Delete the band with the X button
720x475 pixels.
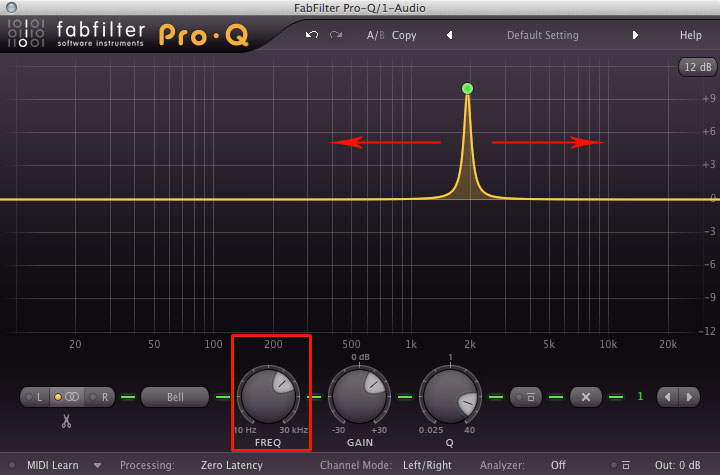pos(586,397)
